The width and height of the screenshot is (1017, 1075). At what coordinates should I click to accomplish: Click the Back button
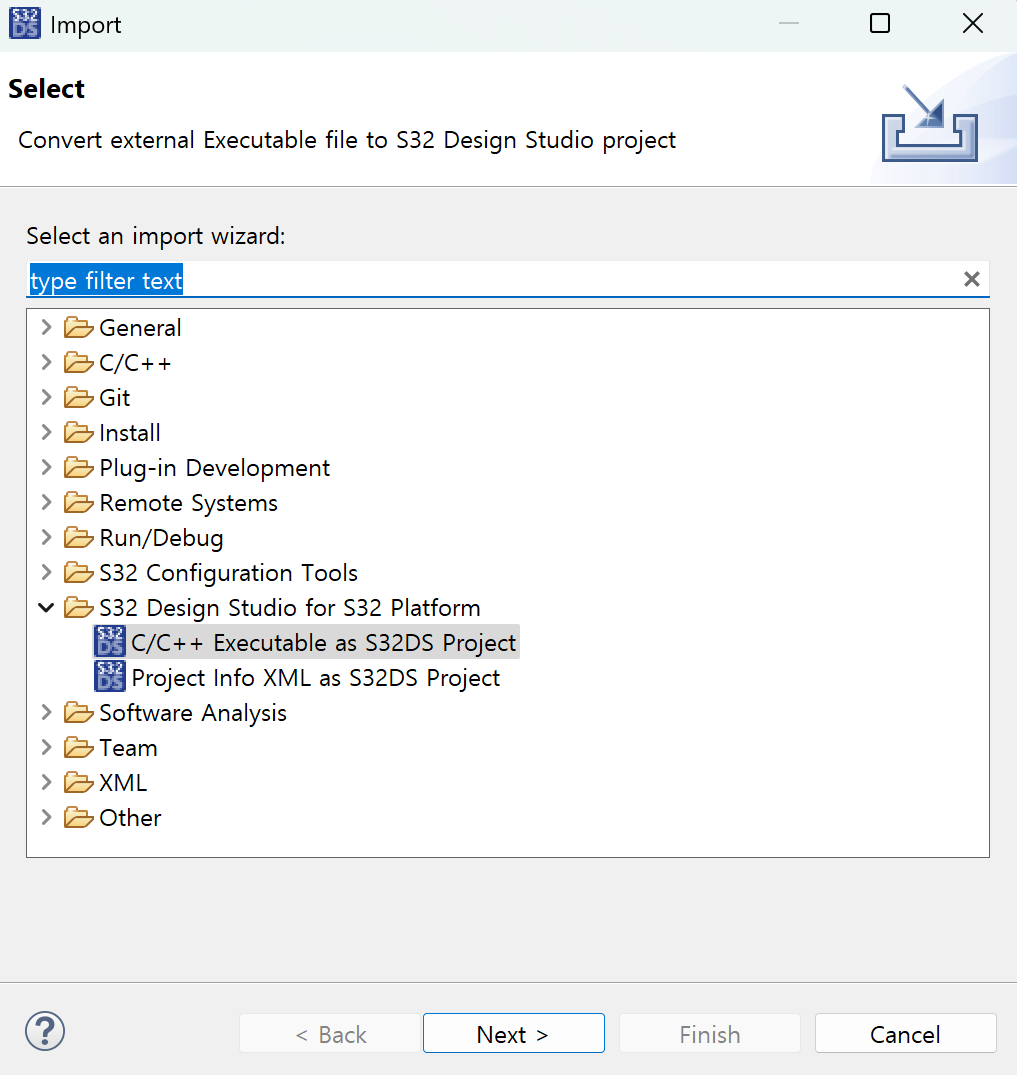pyautogui.click(x=330, y=1033)
